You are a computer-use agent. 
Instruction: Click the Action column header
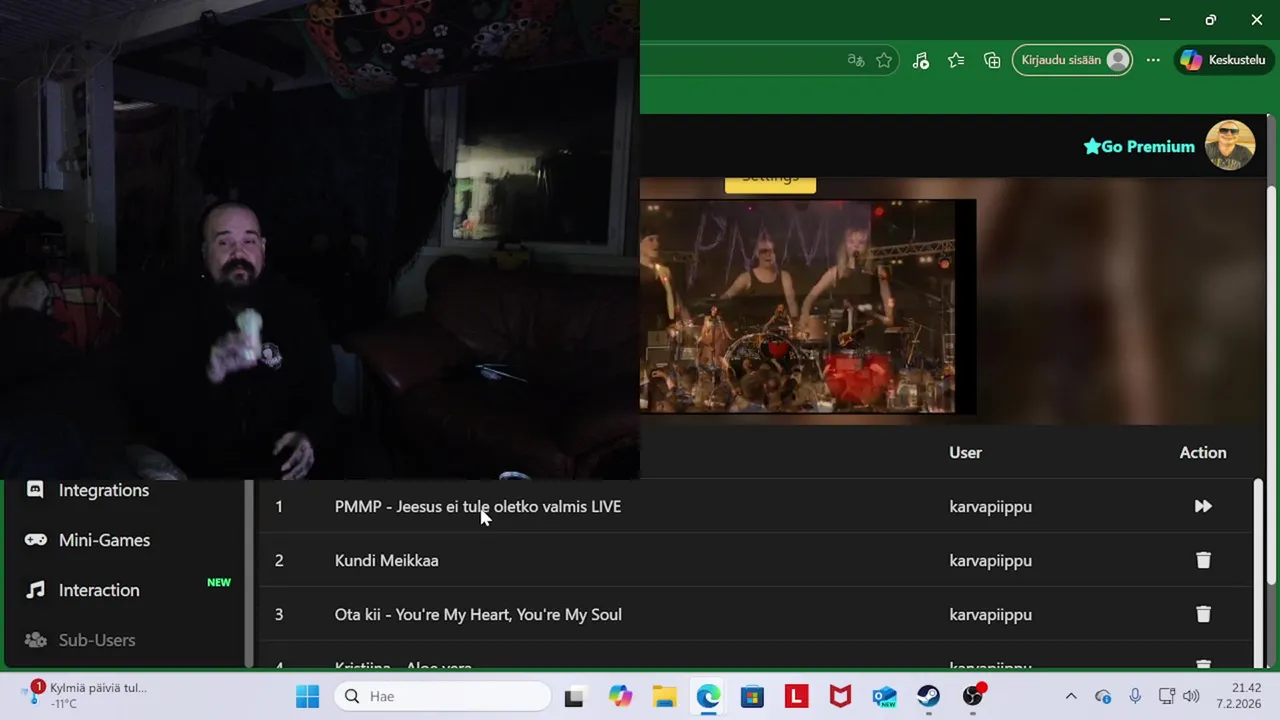pyautogui.click(x=1203, y=453)
